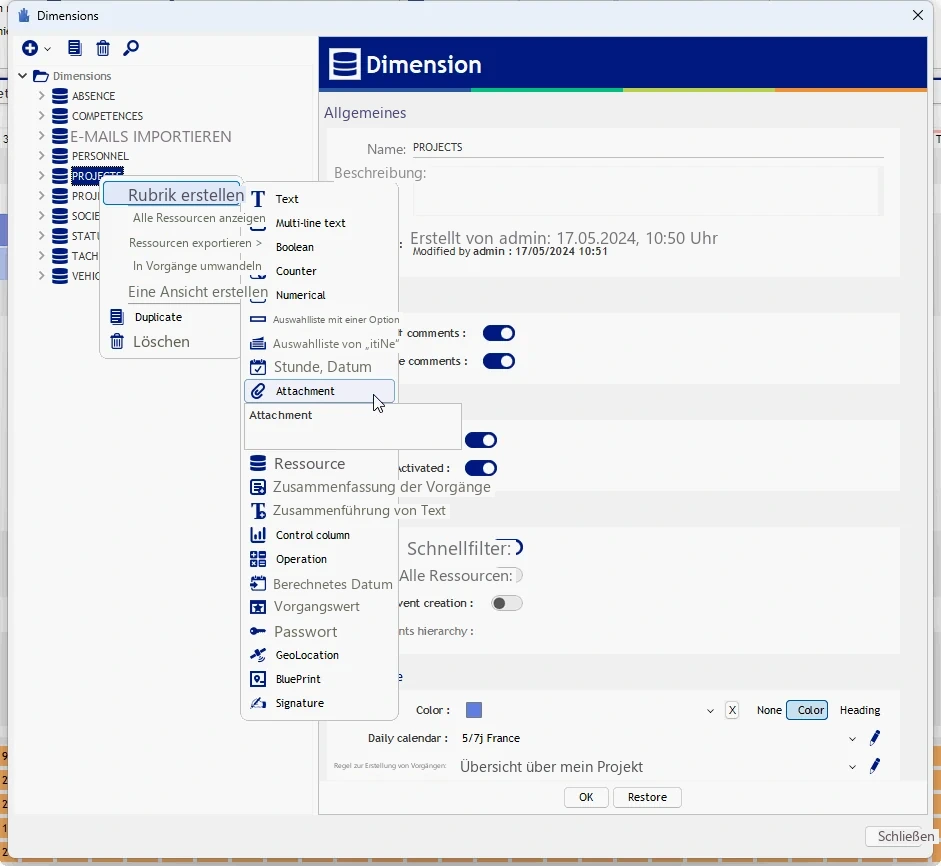
Task: Collapse the Dimensions root folder
Action: [x=23, y=76]
